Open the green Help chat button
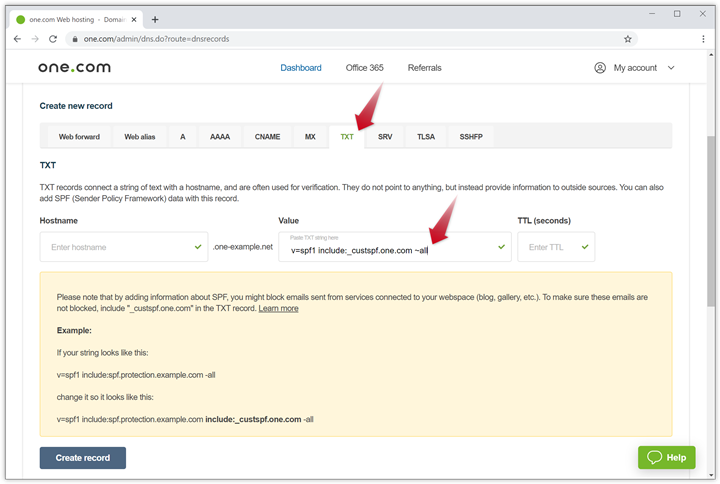Viewport: 720px width, 484px height. click(666, 457)
